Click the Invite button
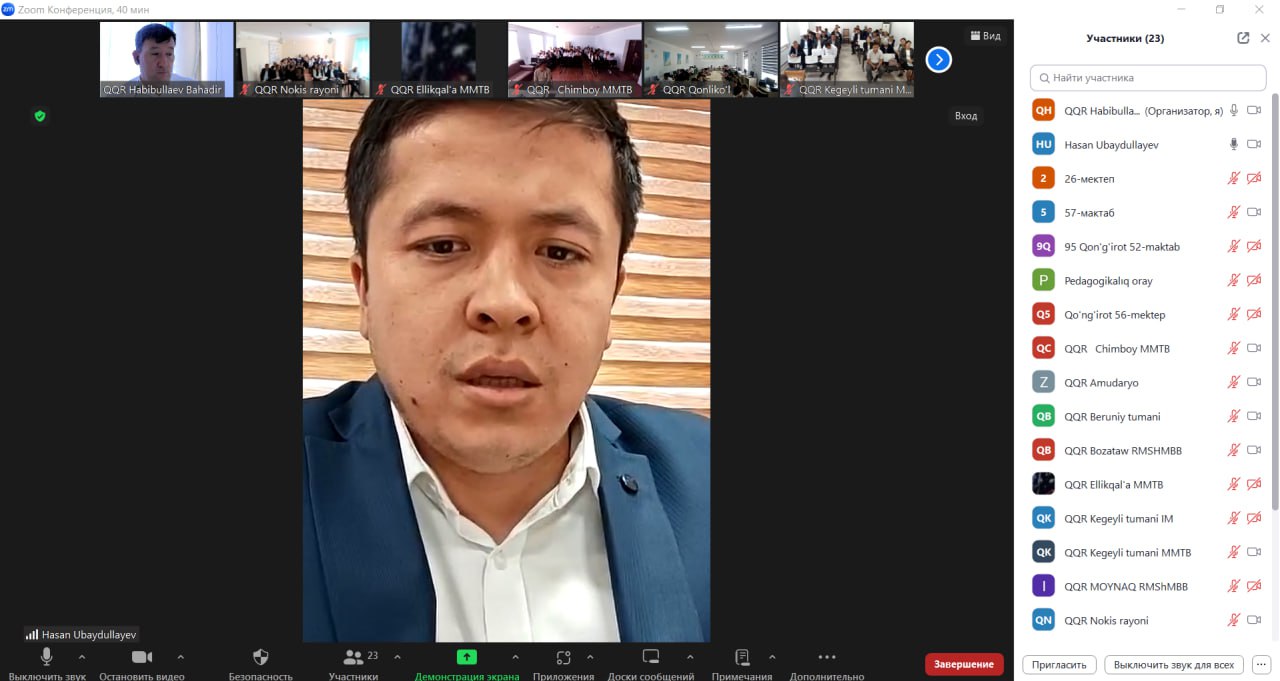Image resolution: width=1280 pixels, height=681 pixels. (1058, 665)
